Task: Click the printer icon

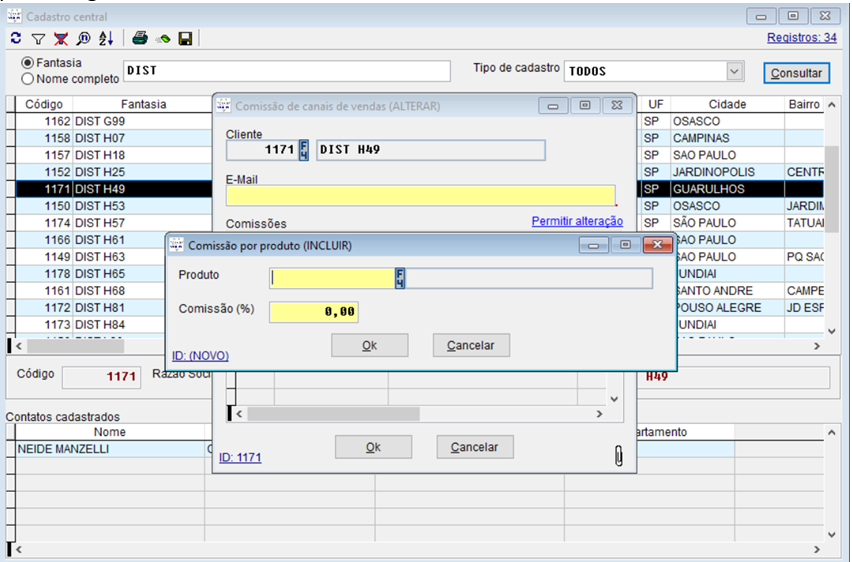Action: [141, 38]
